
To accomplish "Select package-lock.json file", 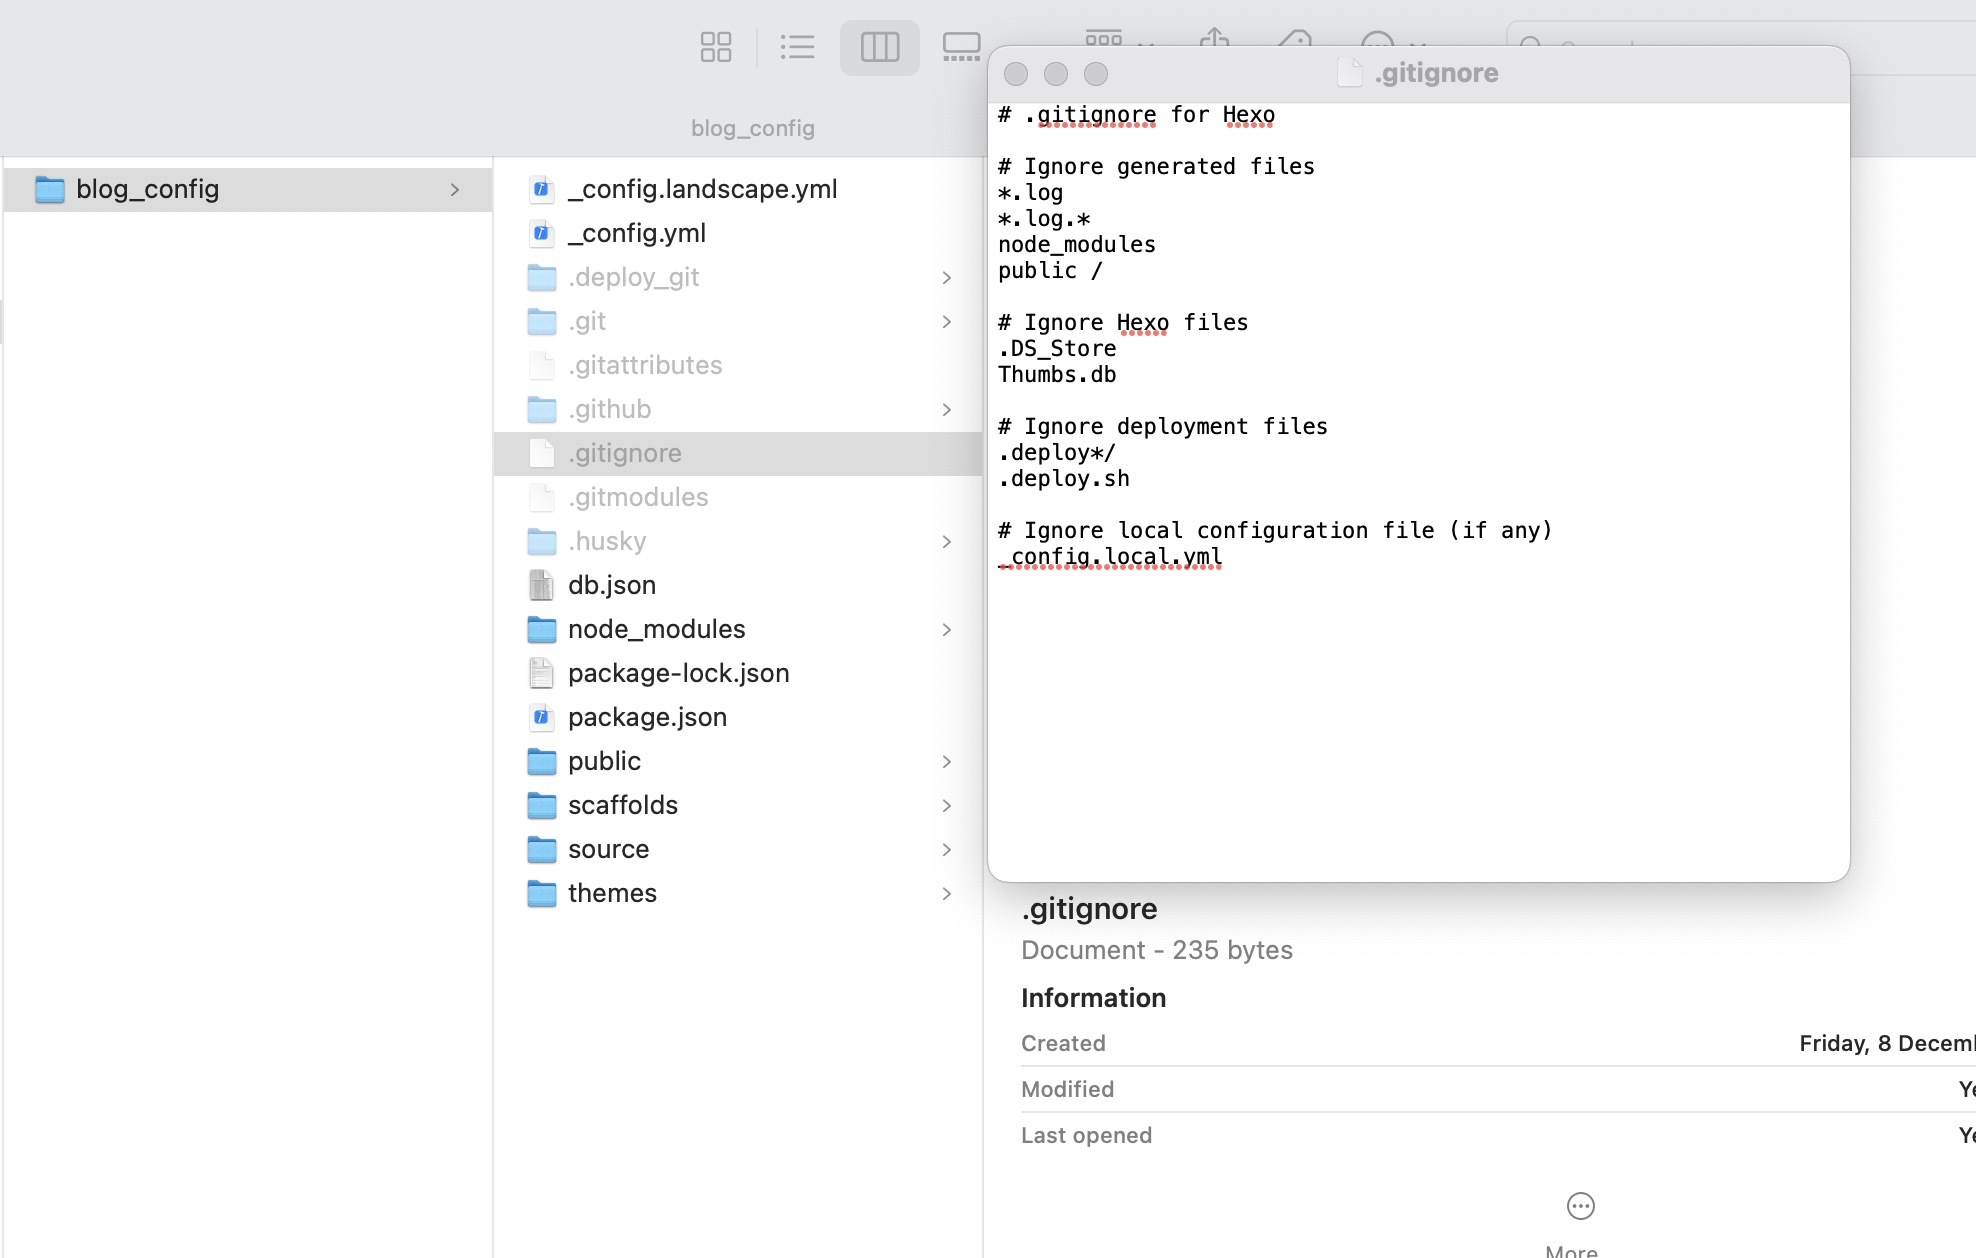I will pyautogui.click(x=678, y=673).
